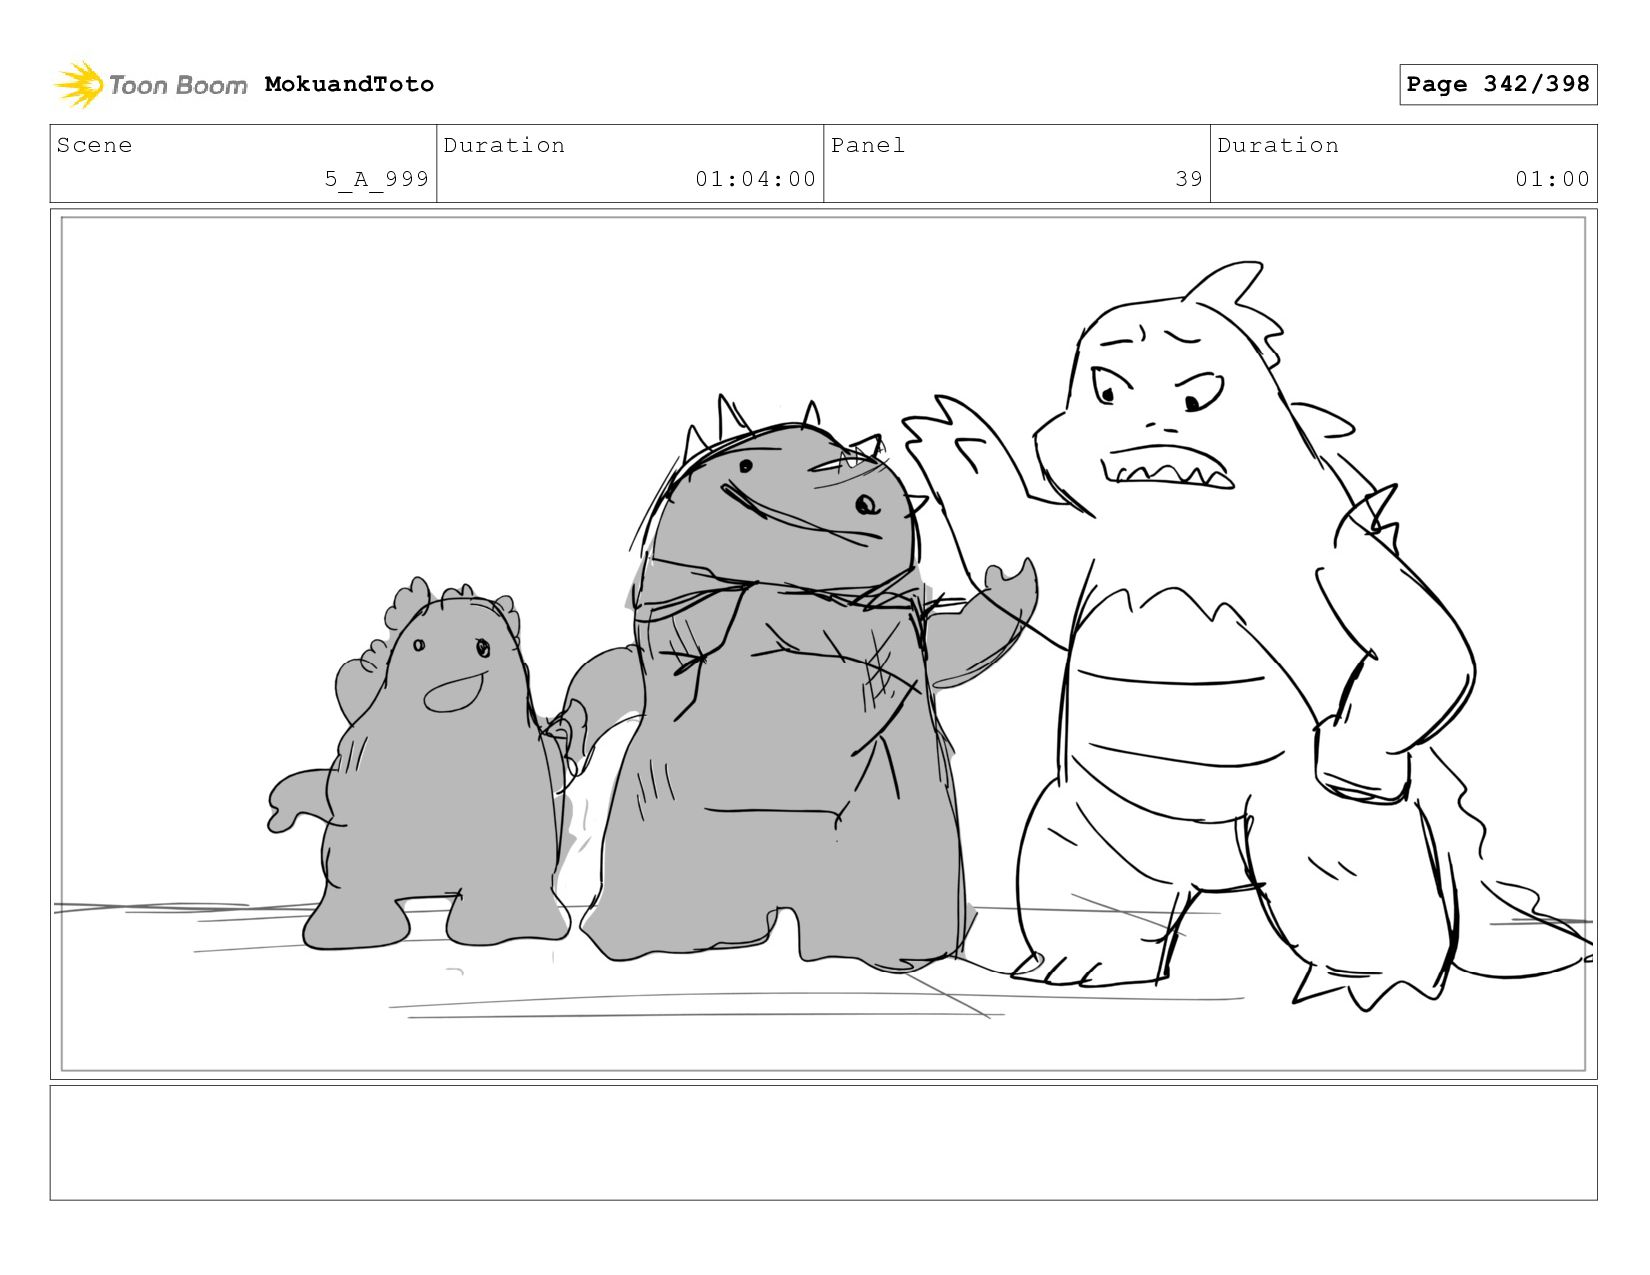Click the Page 342/398 indicator
1650x1275 pixels.
[1498, 84]
